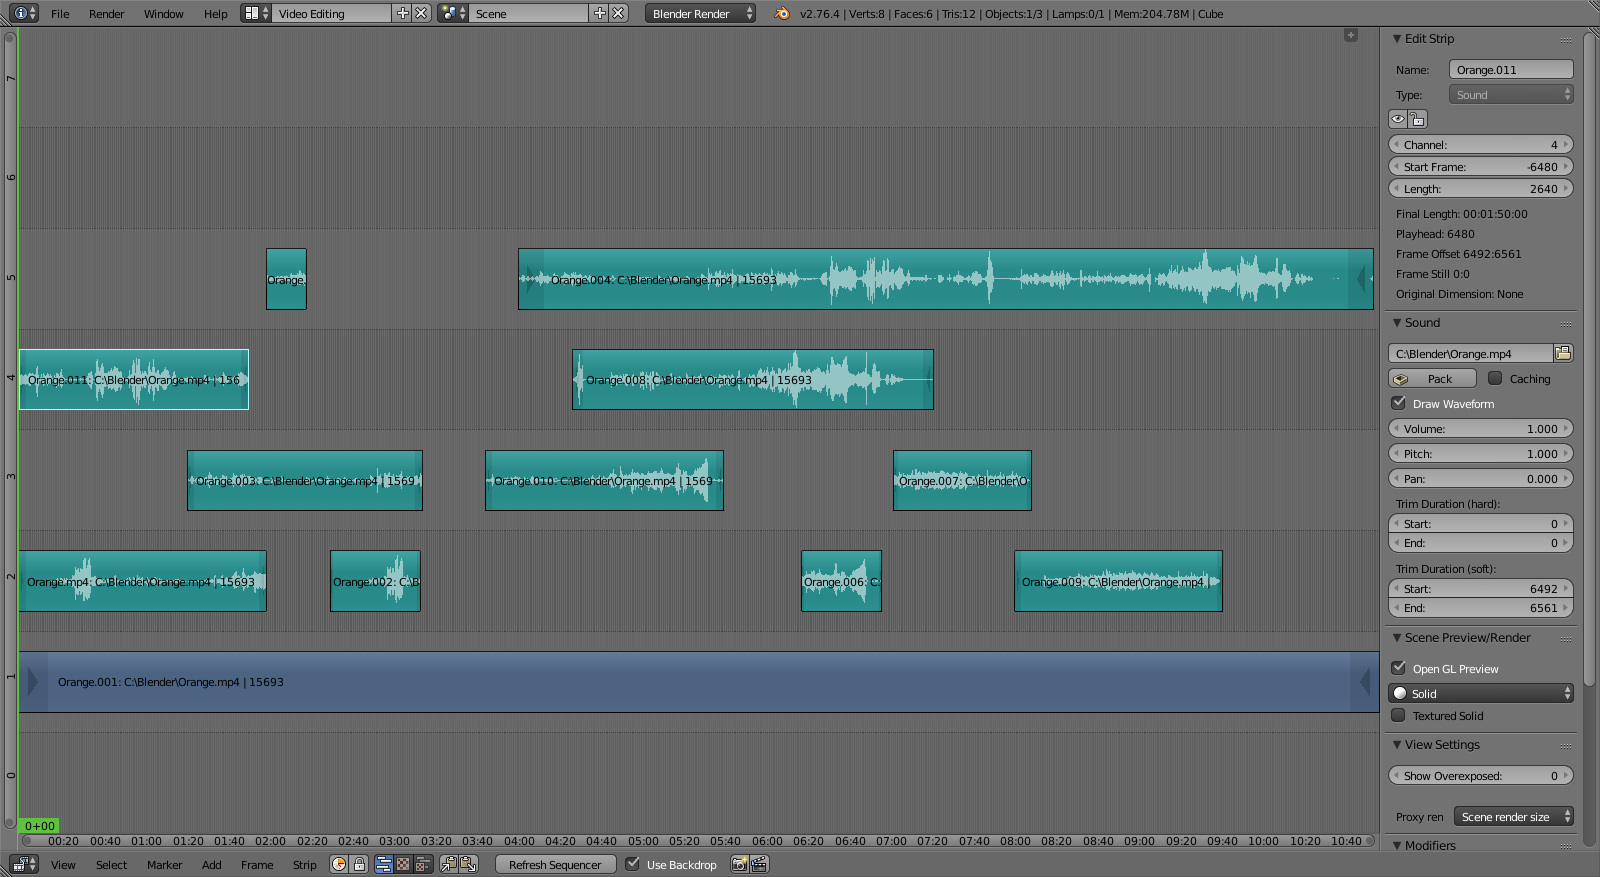Open the sequencer Add menu
1600x877 pixels.
[x=211, y=865]
